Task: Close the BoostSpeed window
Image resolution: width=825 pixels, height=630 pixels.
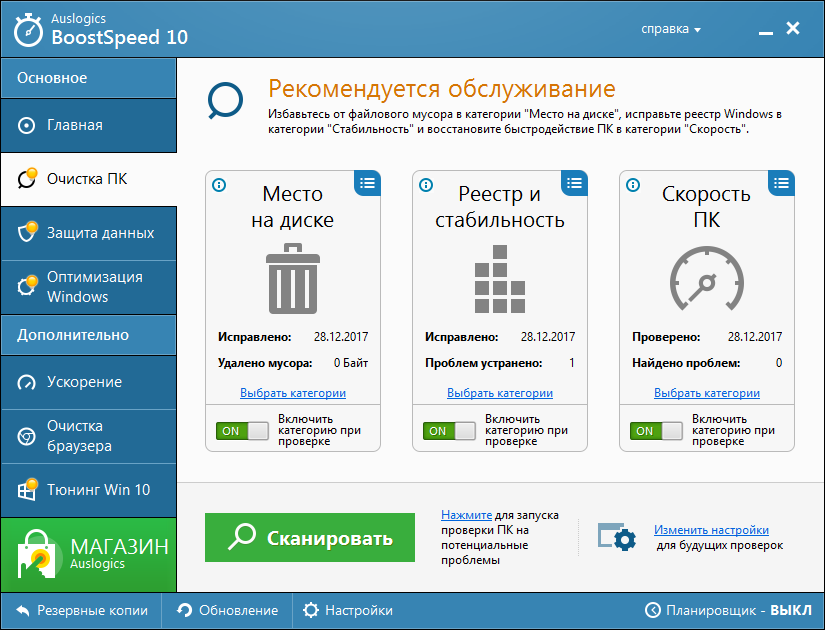Action: coord(793,28)
